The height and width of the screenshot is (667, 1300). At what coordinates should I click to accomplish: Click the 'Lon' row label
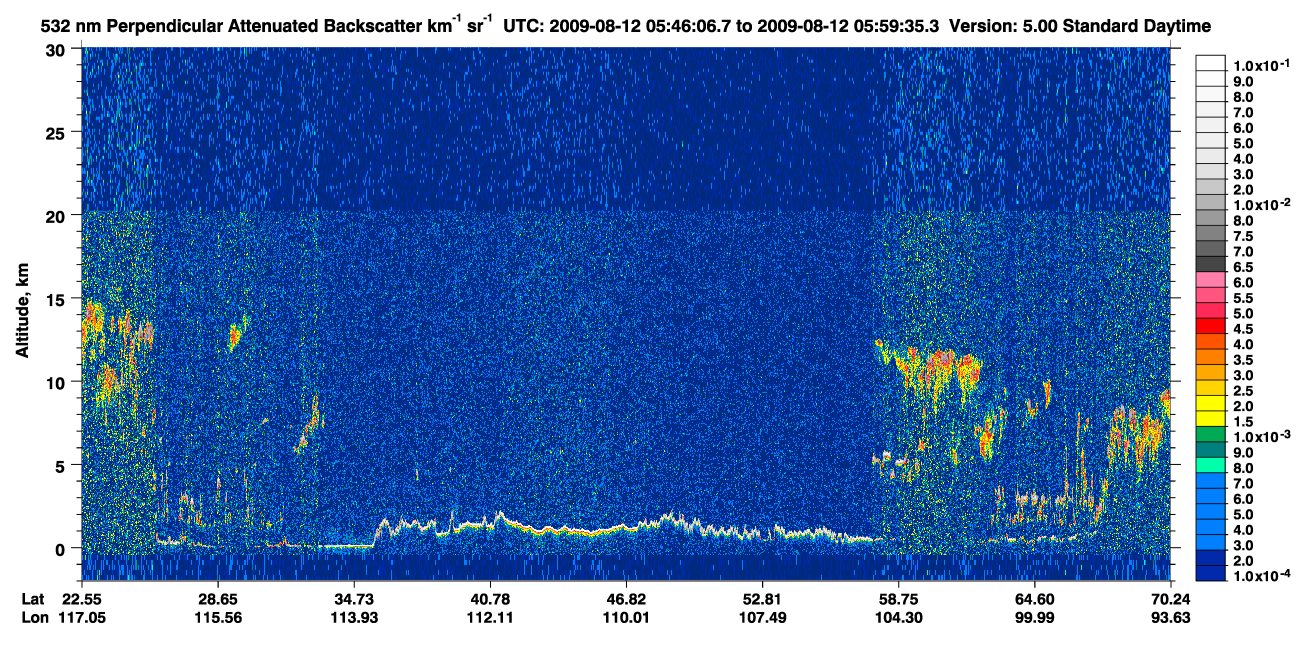34,617
